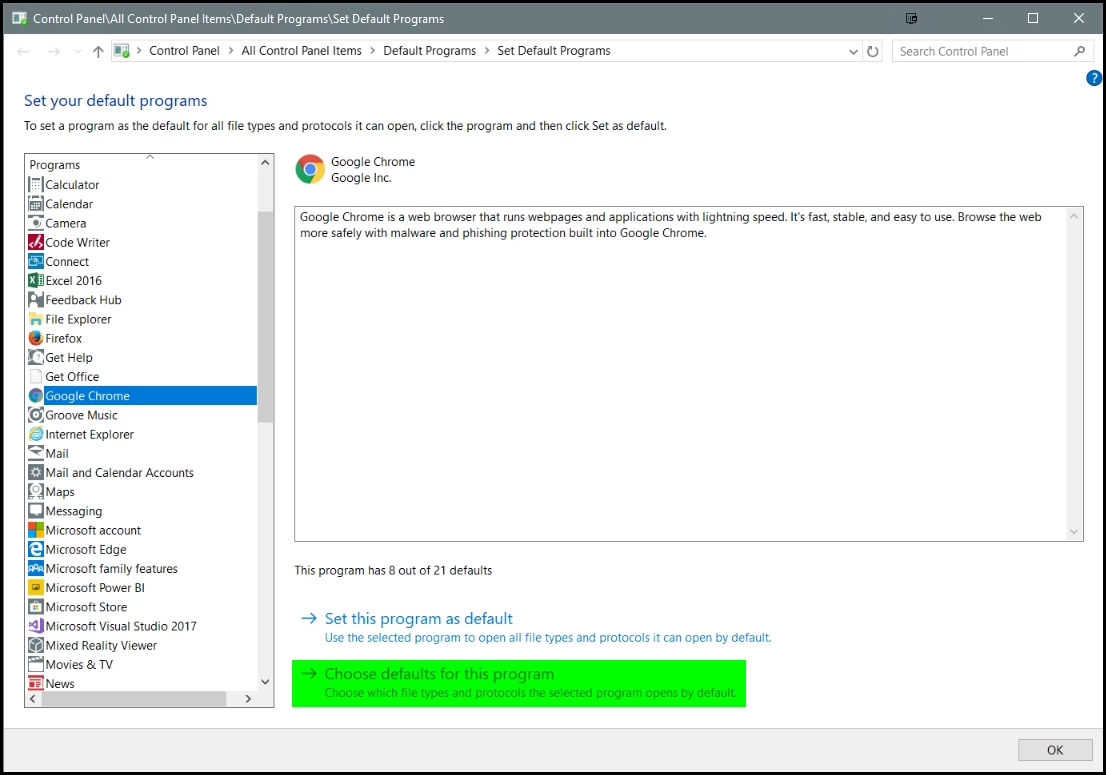Click the Code Writer red icon

click(36, 242)
